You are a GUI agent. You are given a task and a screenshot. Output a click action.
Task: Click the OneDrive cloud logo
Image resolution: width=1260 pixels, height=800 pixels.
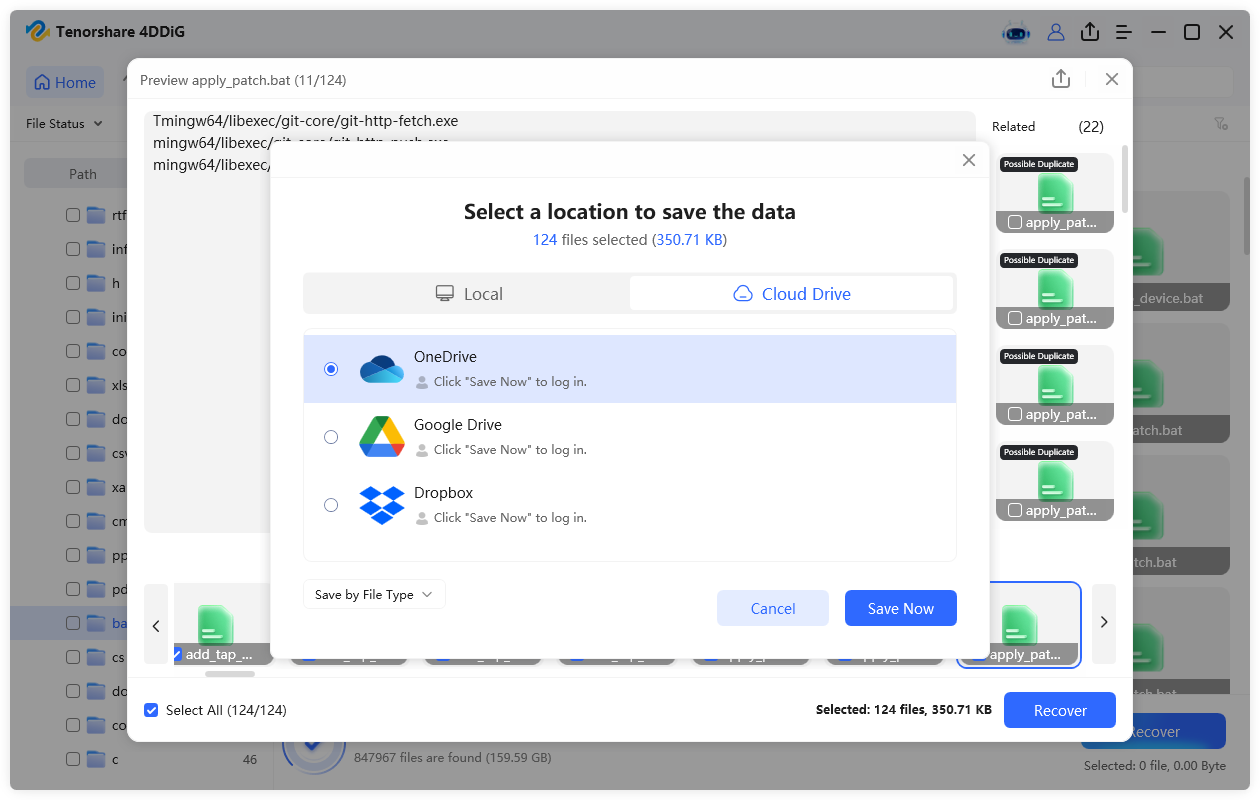(381, 369)
